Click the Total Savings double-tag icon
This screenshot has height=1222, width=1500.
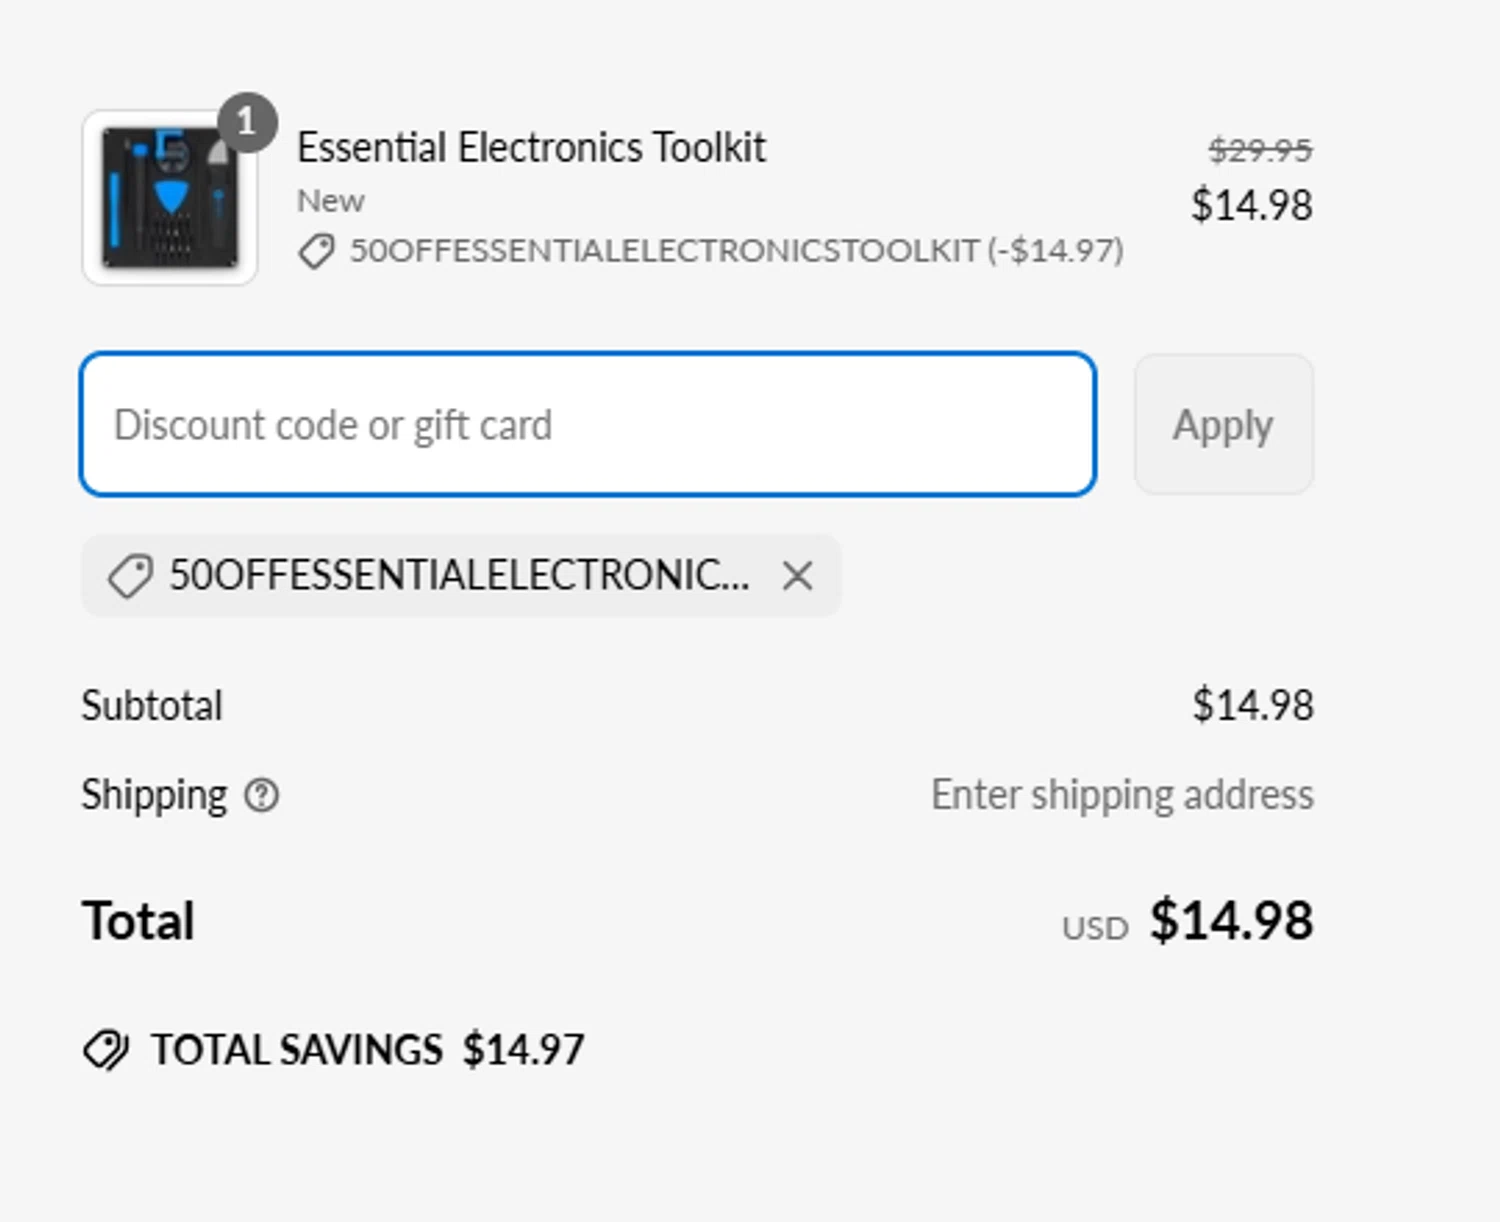(x=105, y=1050)
